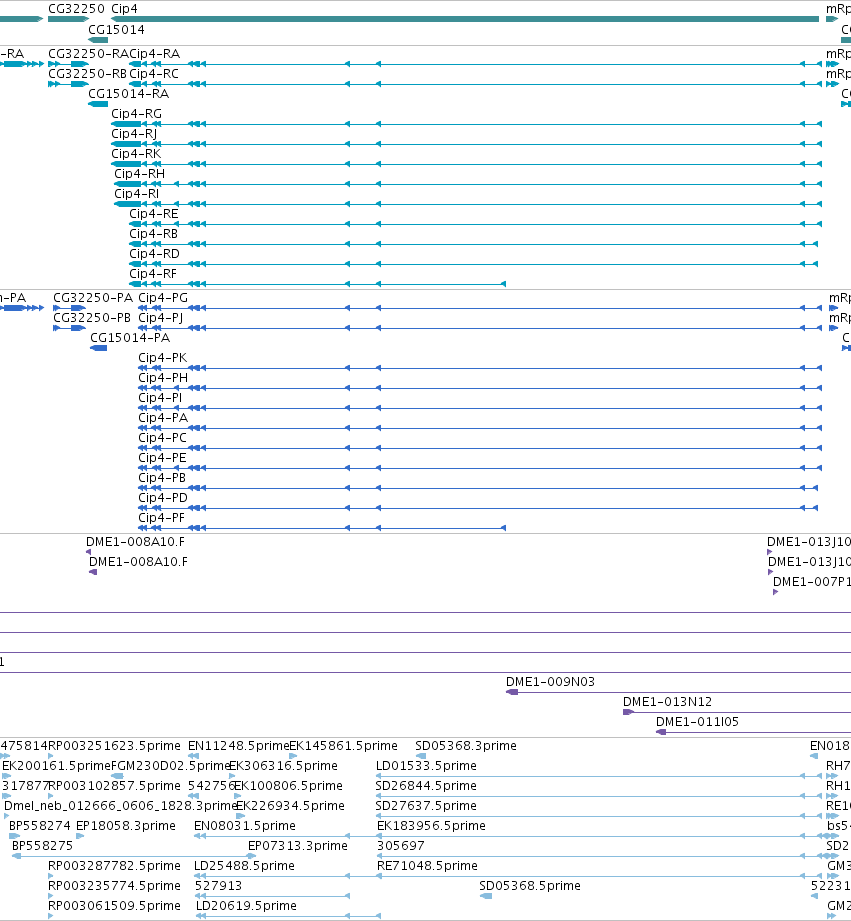Screen dimensions: 851x921
Task: Select the Cip4-RA transcript label
Action: pos(154,54)
